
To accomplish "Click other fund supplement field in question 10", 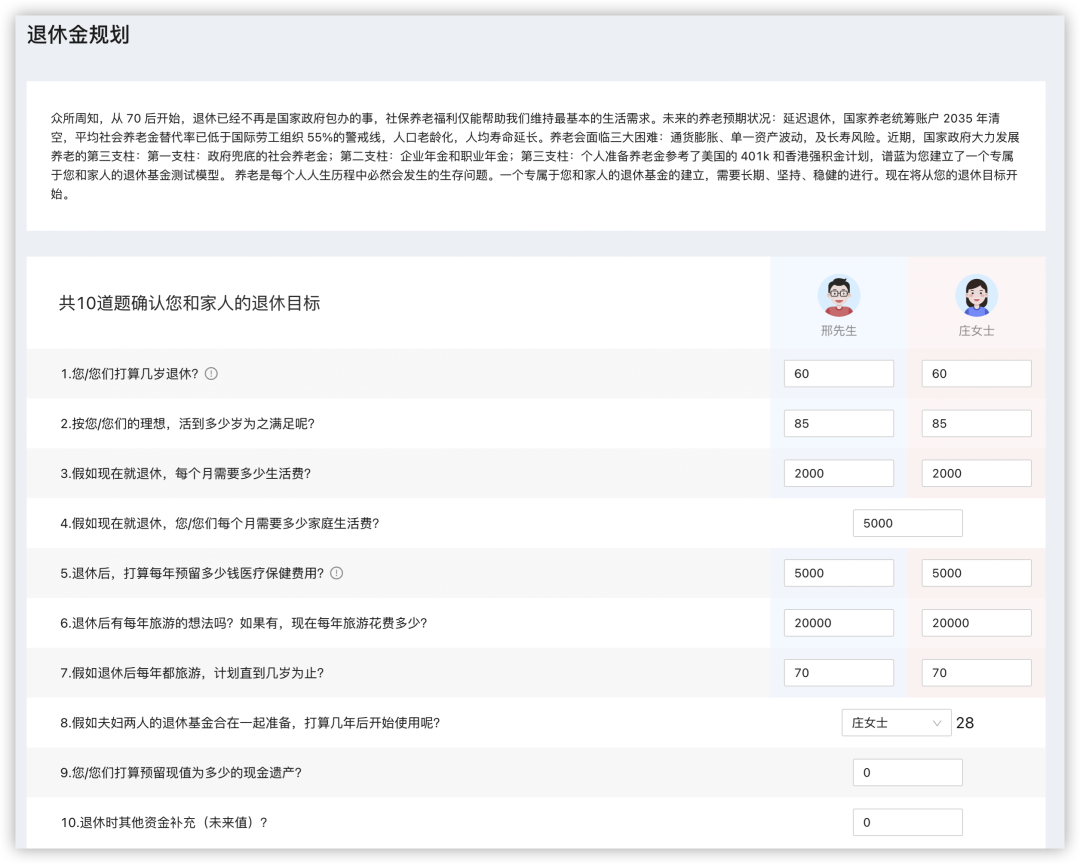I will click(907, 822).
